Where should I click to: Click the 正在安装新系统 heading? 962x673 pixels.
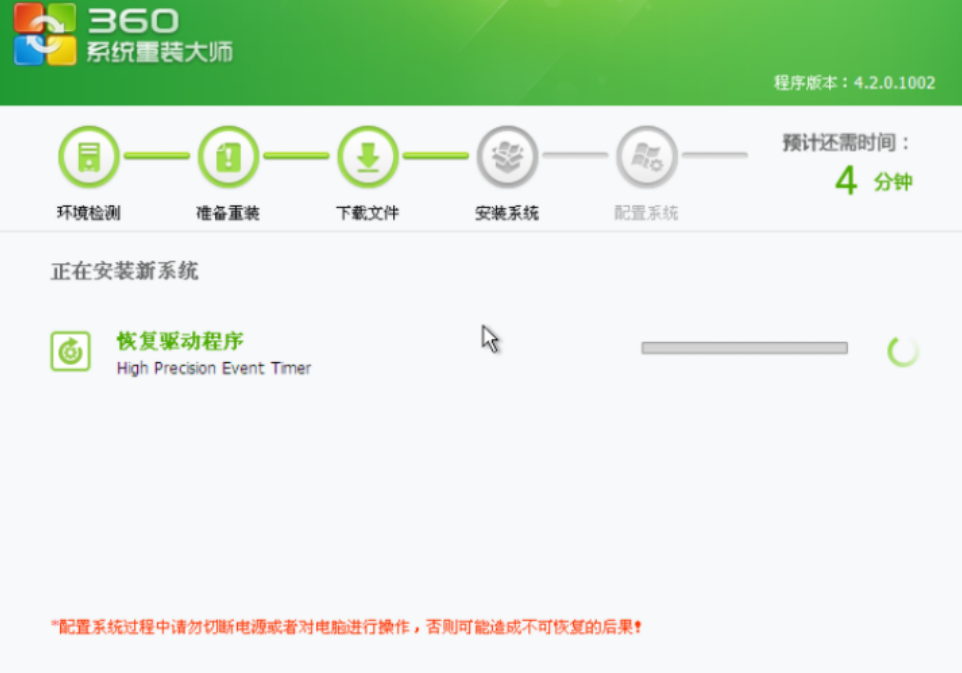[x=125, y=271]
